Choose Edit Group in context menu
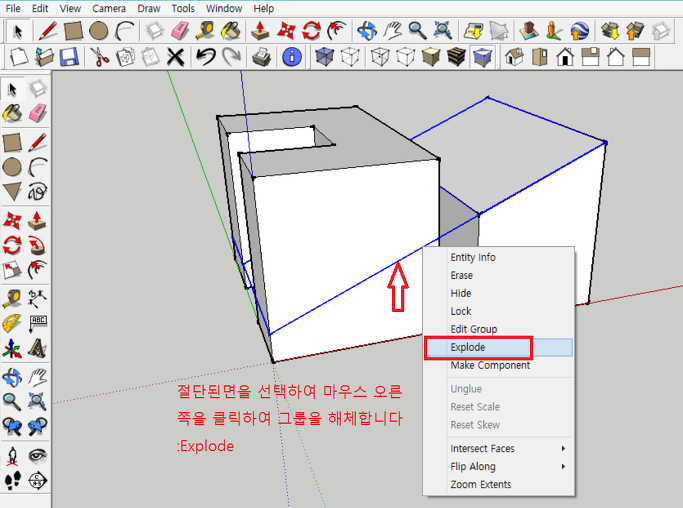Screen dimensions: 683x508 473,329
